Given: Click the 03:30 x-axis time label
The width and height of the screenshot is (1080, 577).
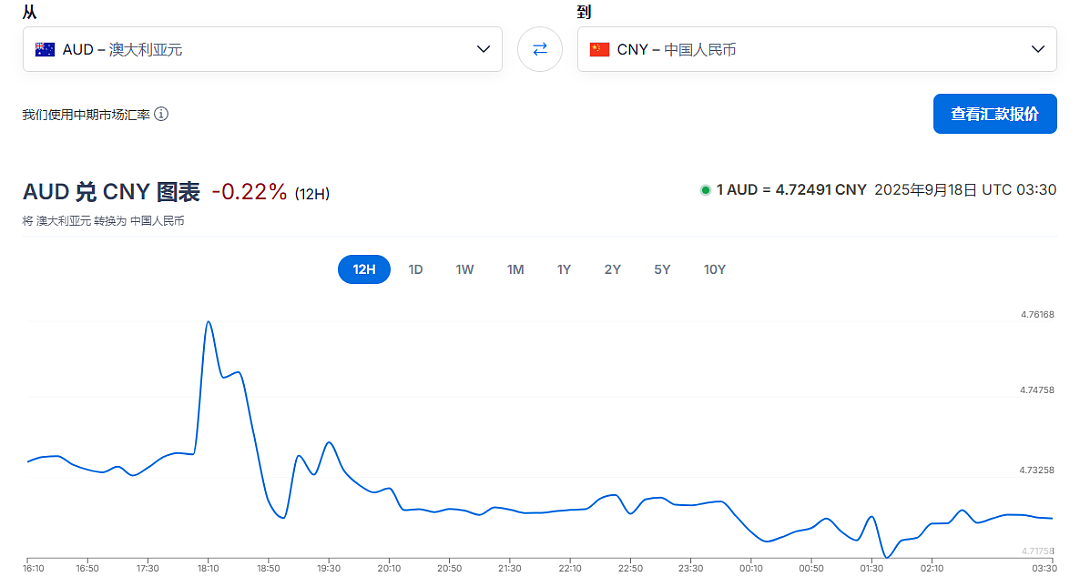Looking at the screenshot, I should click(x=1044, y=569).
